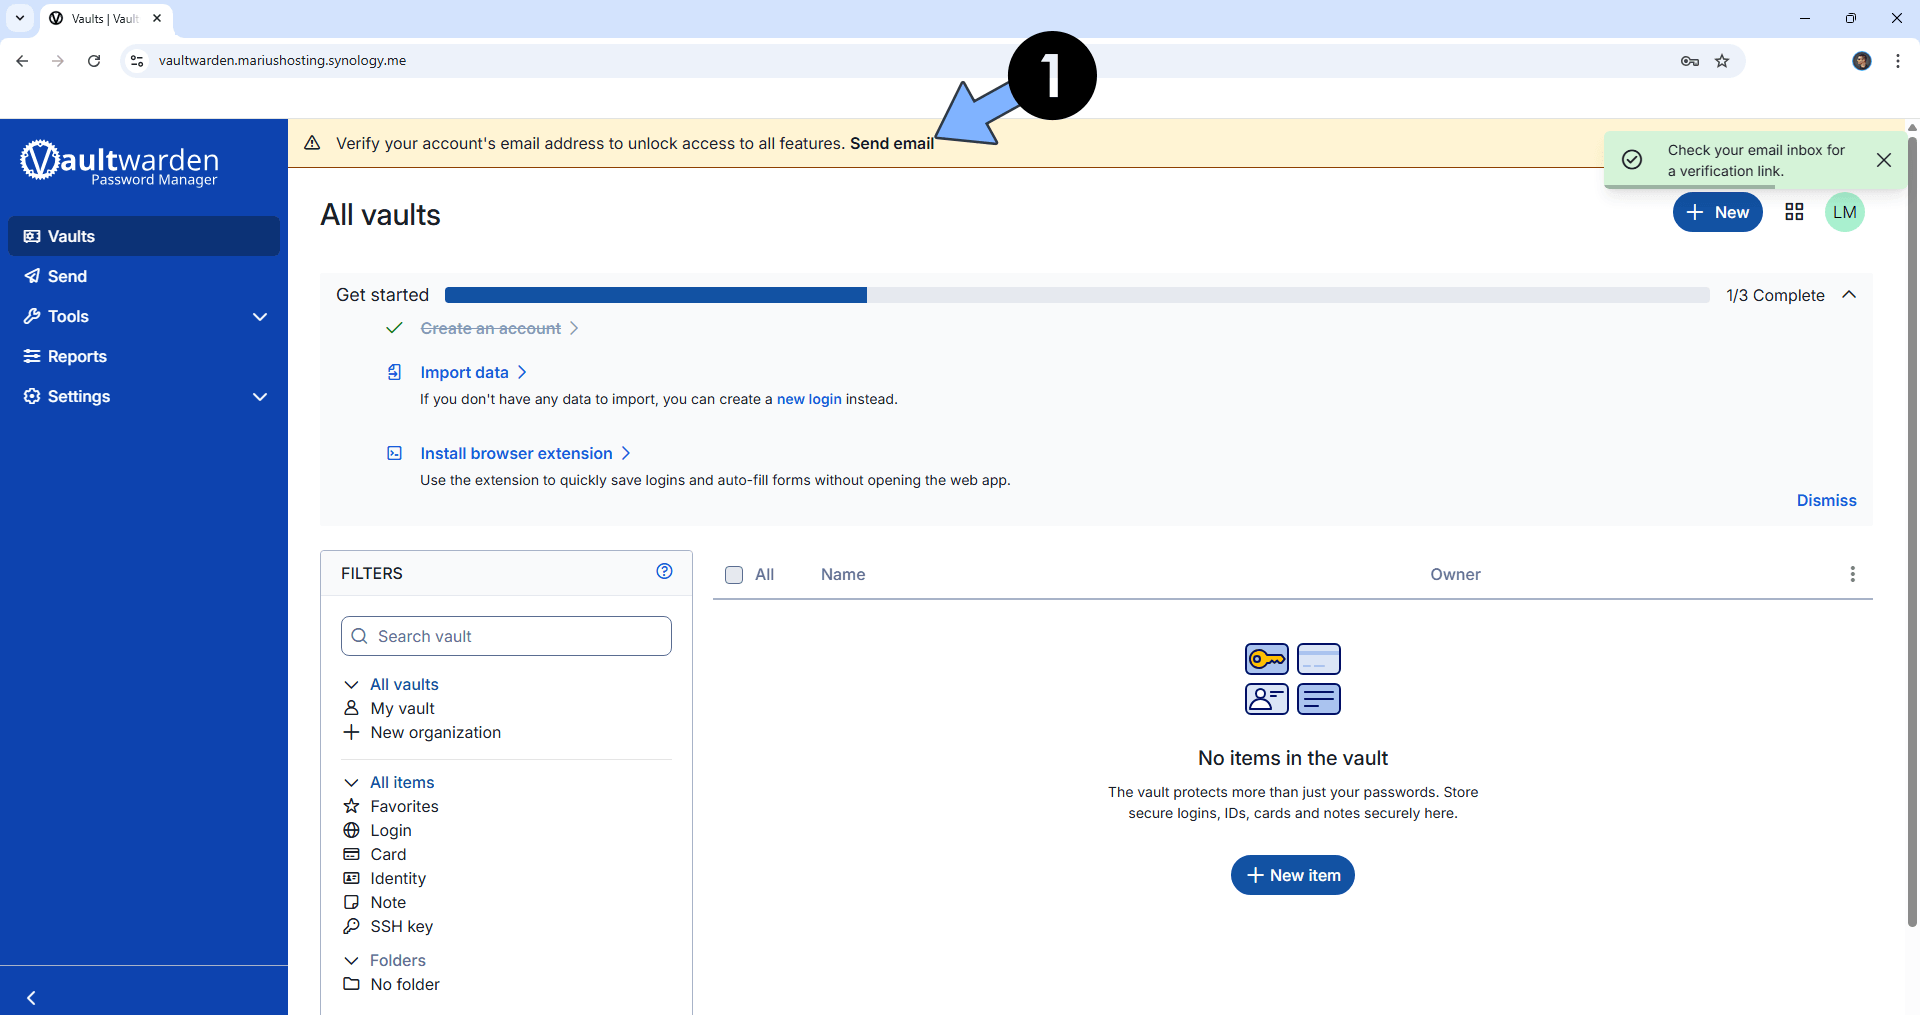Open the vault table options menu
The height and width of the screenshot is (1015, 1920).
tap(1852, 574)
